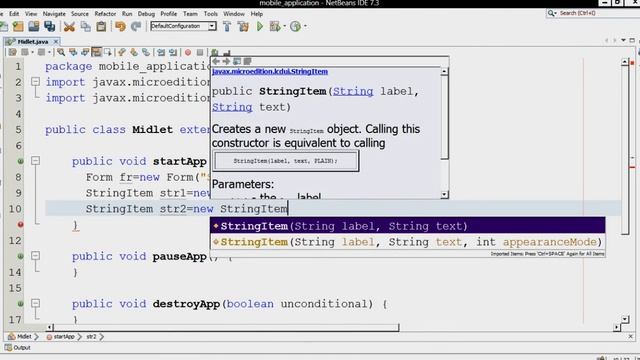Click the Previous Bookmark icon
Screen dimensions: 640x360
122,52
